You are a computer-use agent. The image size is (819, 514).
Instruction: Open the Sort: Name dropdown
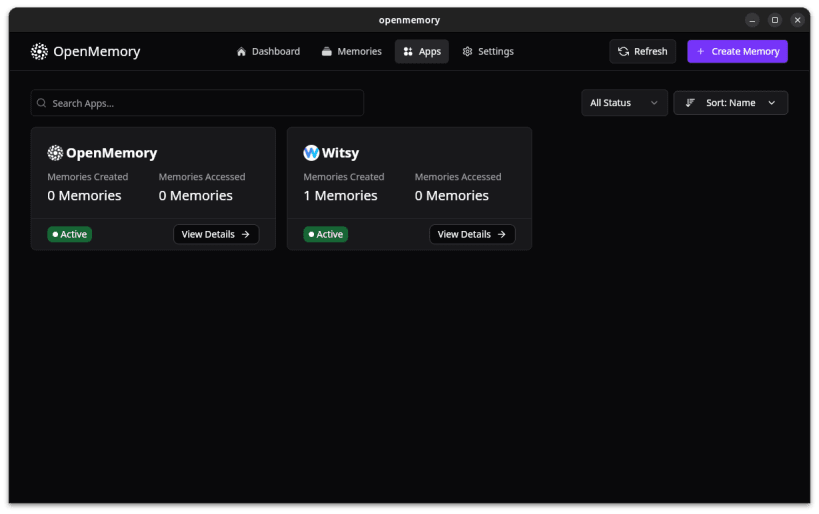731,102
